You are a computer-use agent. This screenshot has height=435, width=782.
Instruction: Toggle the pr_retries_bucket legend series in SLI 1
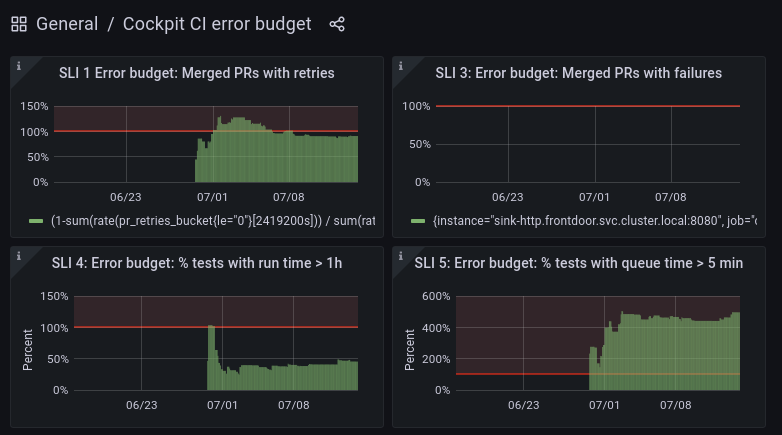pyautogui.click(x=212, y=221)
